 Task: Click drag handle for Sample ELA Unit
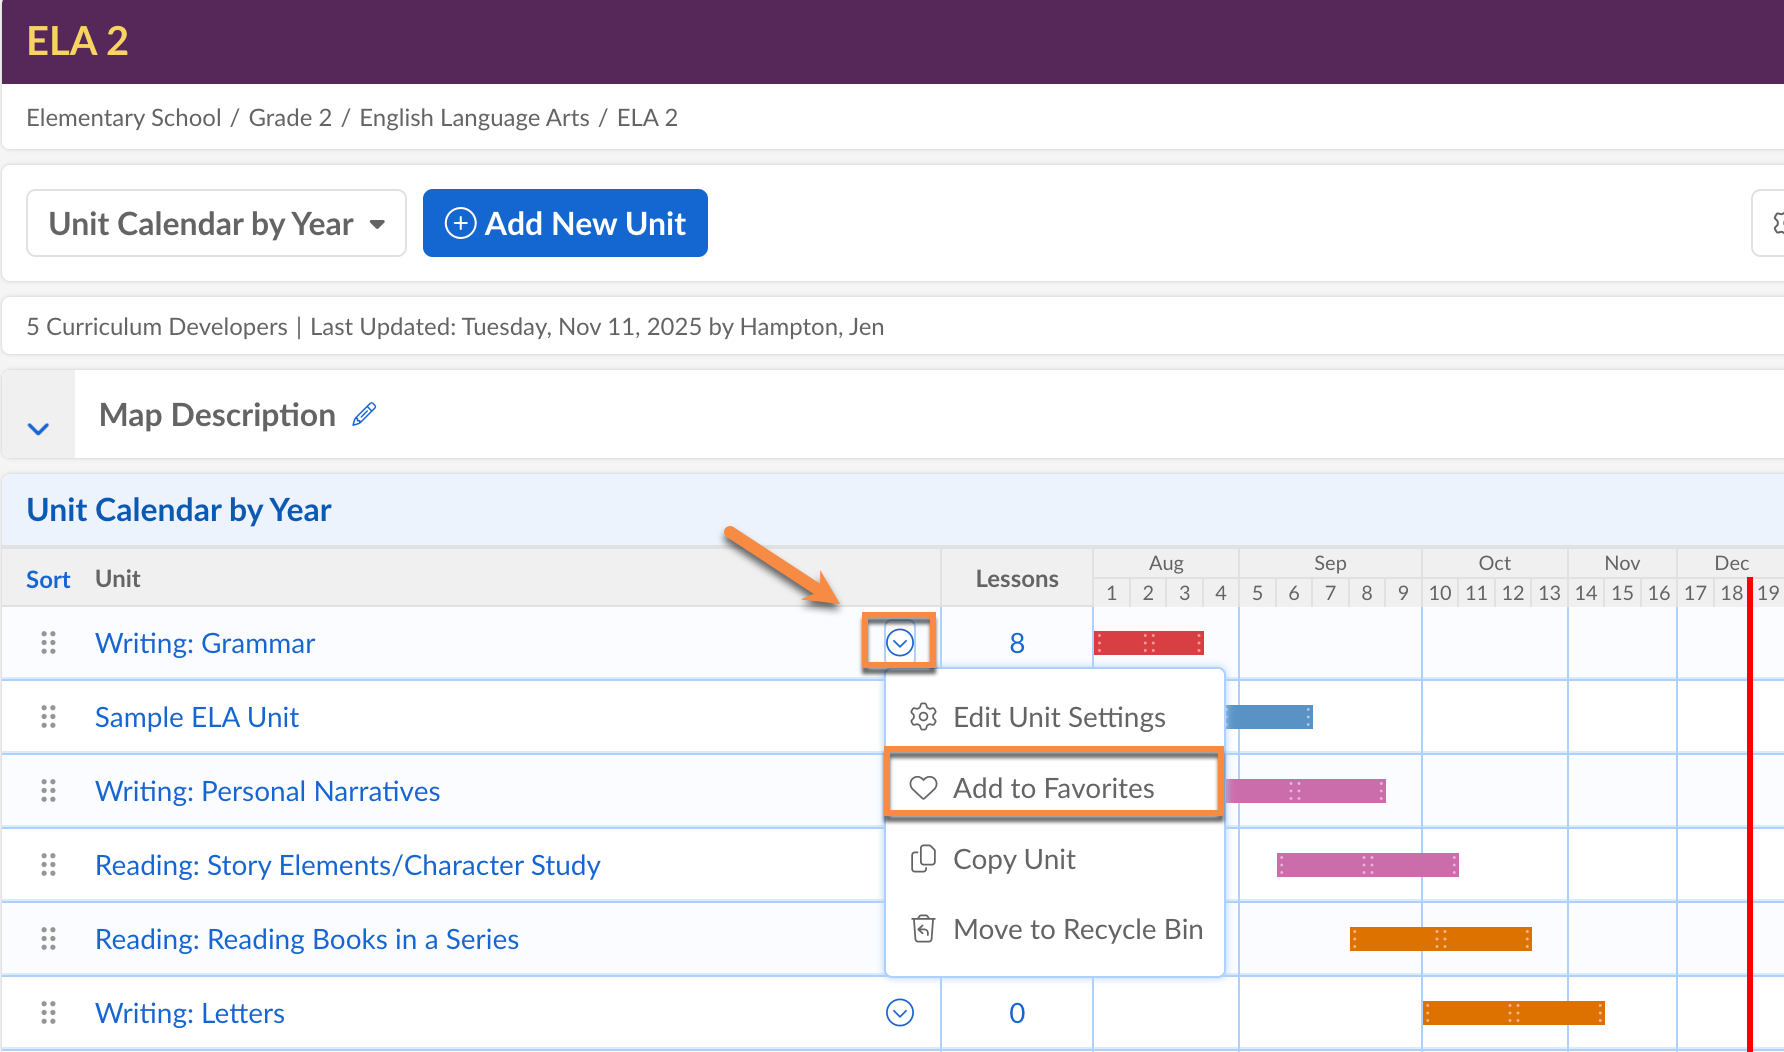tap(48, 717)
